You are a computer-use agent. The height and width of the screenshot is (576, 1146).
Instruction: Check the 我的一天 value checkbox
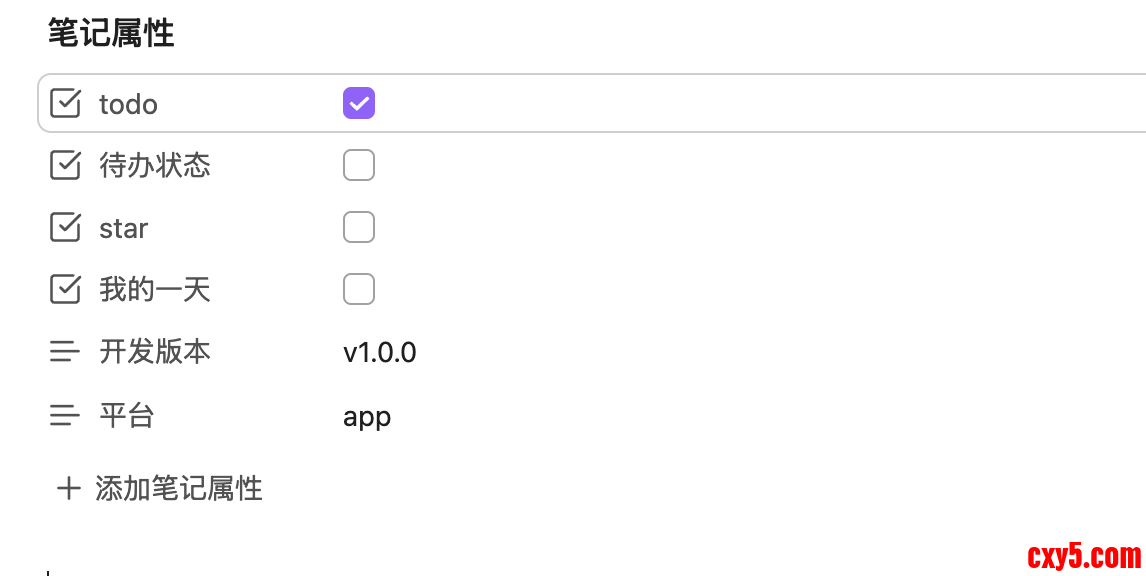[x=359, y=289]
